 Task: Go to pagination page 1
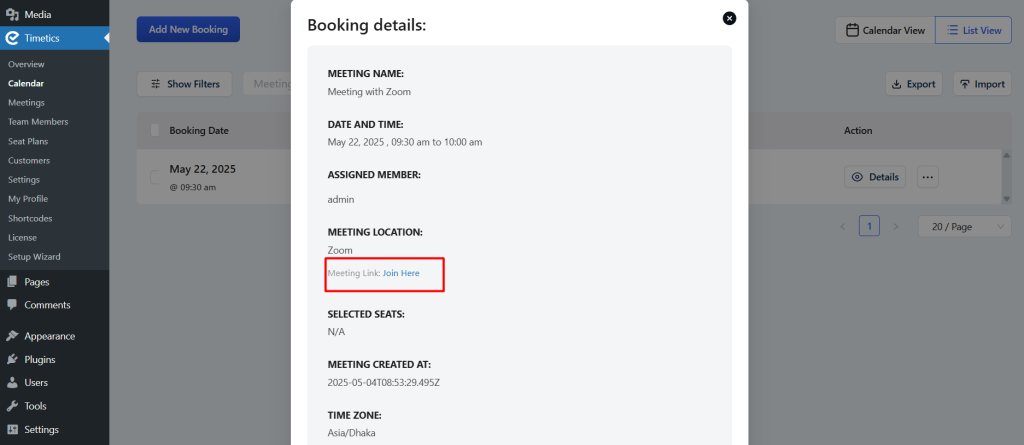point(869,226)
